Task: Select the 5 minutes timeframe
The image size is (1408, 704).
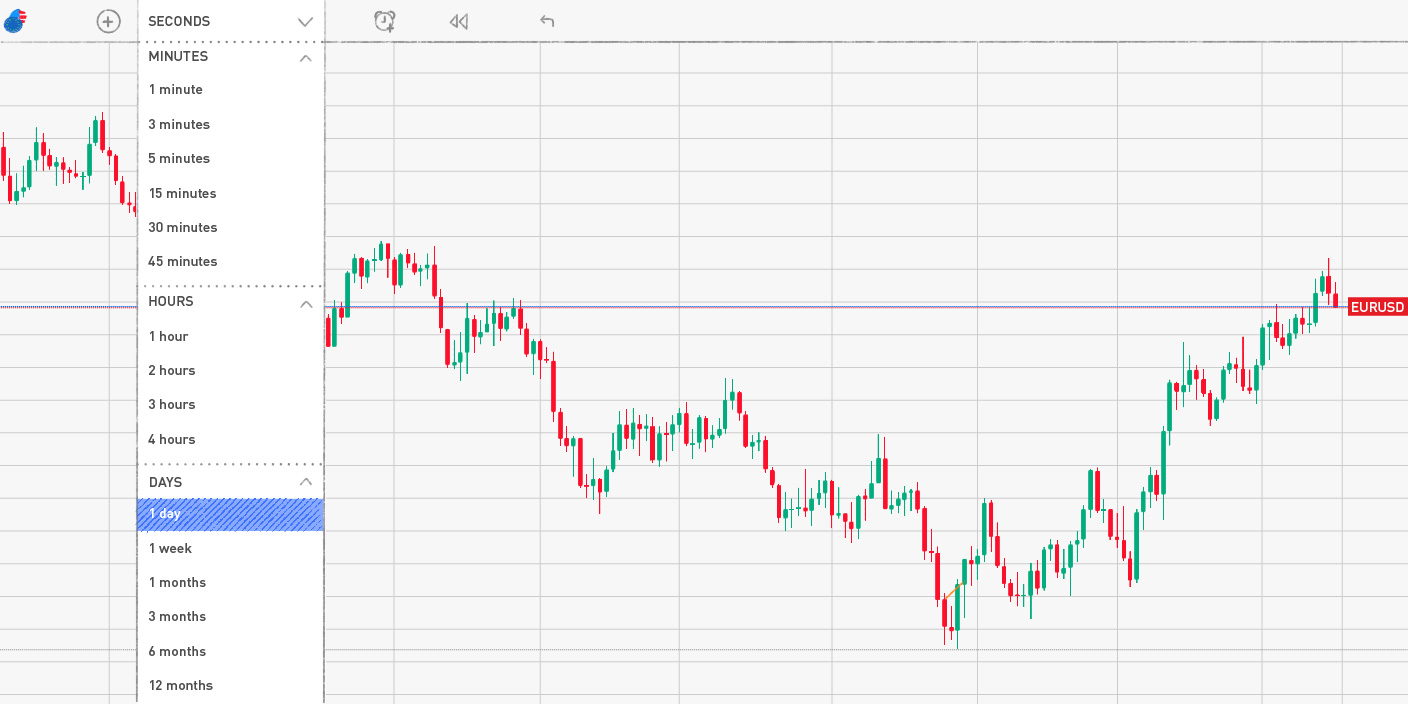Action: click(x=179, y=158)
